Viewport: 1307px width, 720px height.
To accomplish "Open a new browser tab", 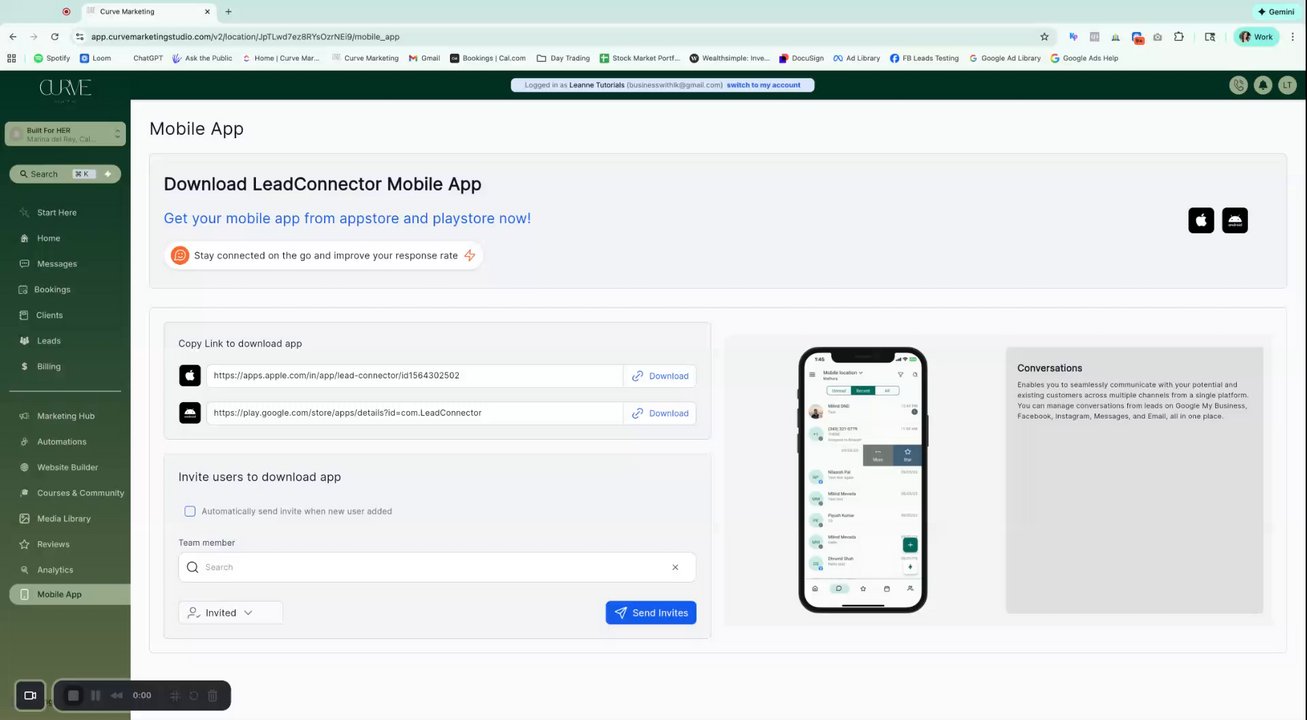I will point(228,12).
